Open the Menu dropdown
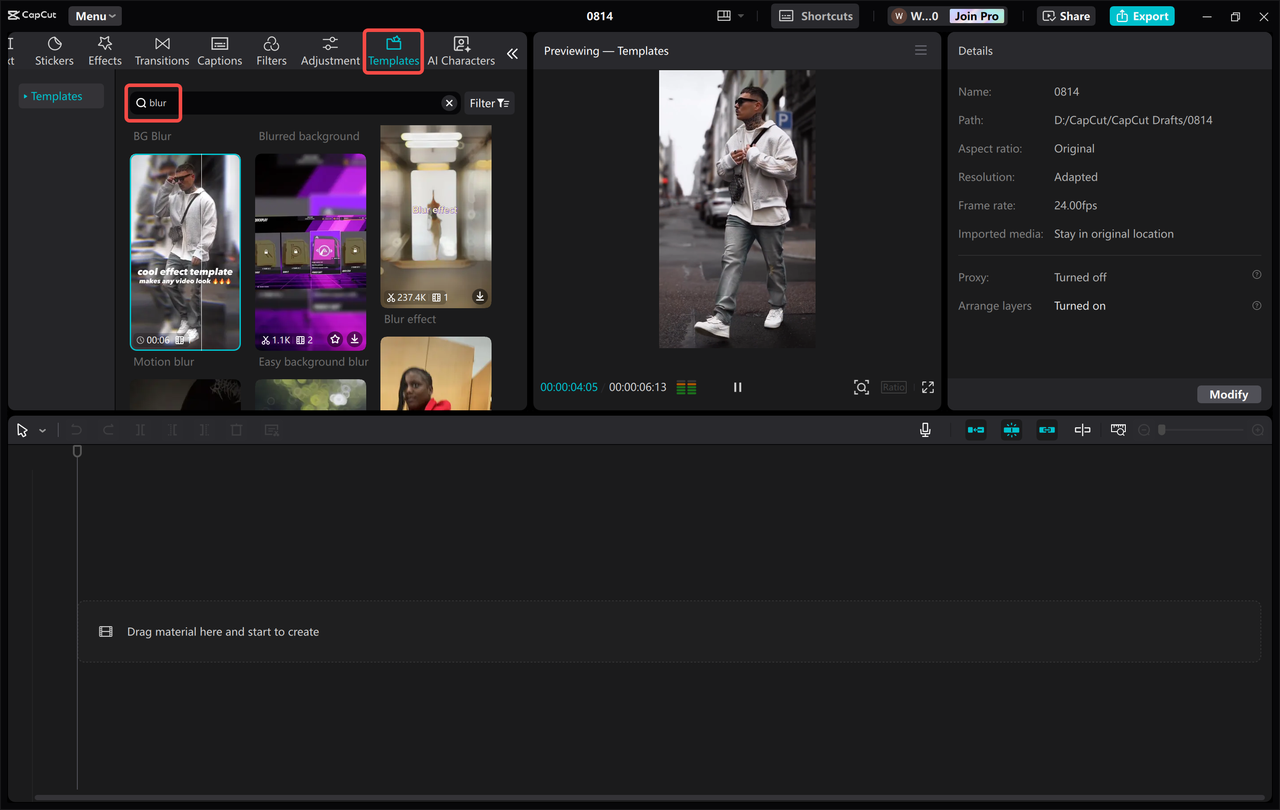 click(x=94, y=15)
